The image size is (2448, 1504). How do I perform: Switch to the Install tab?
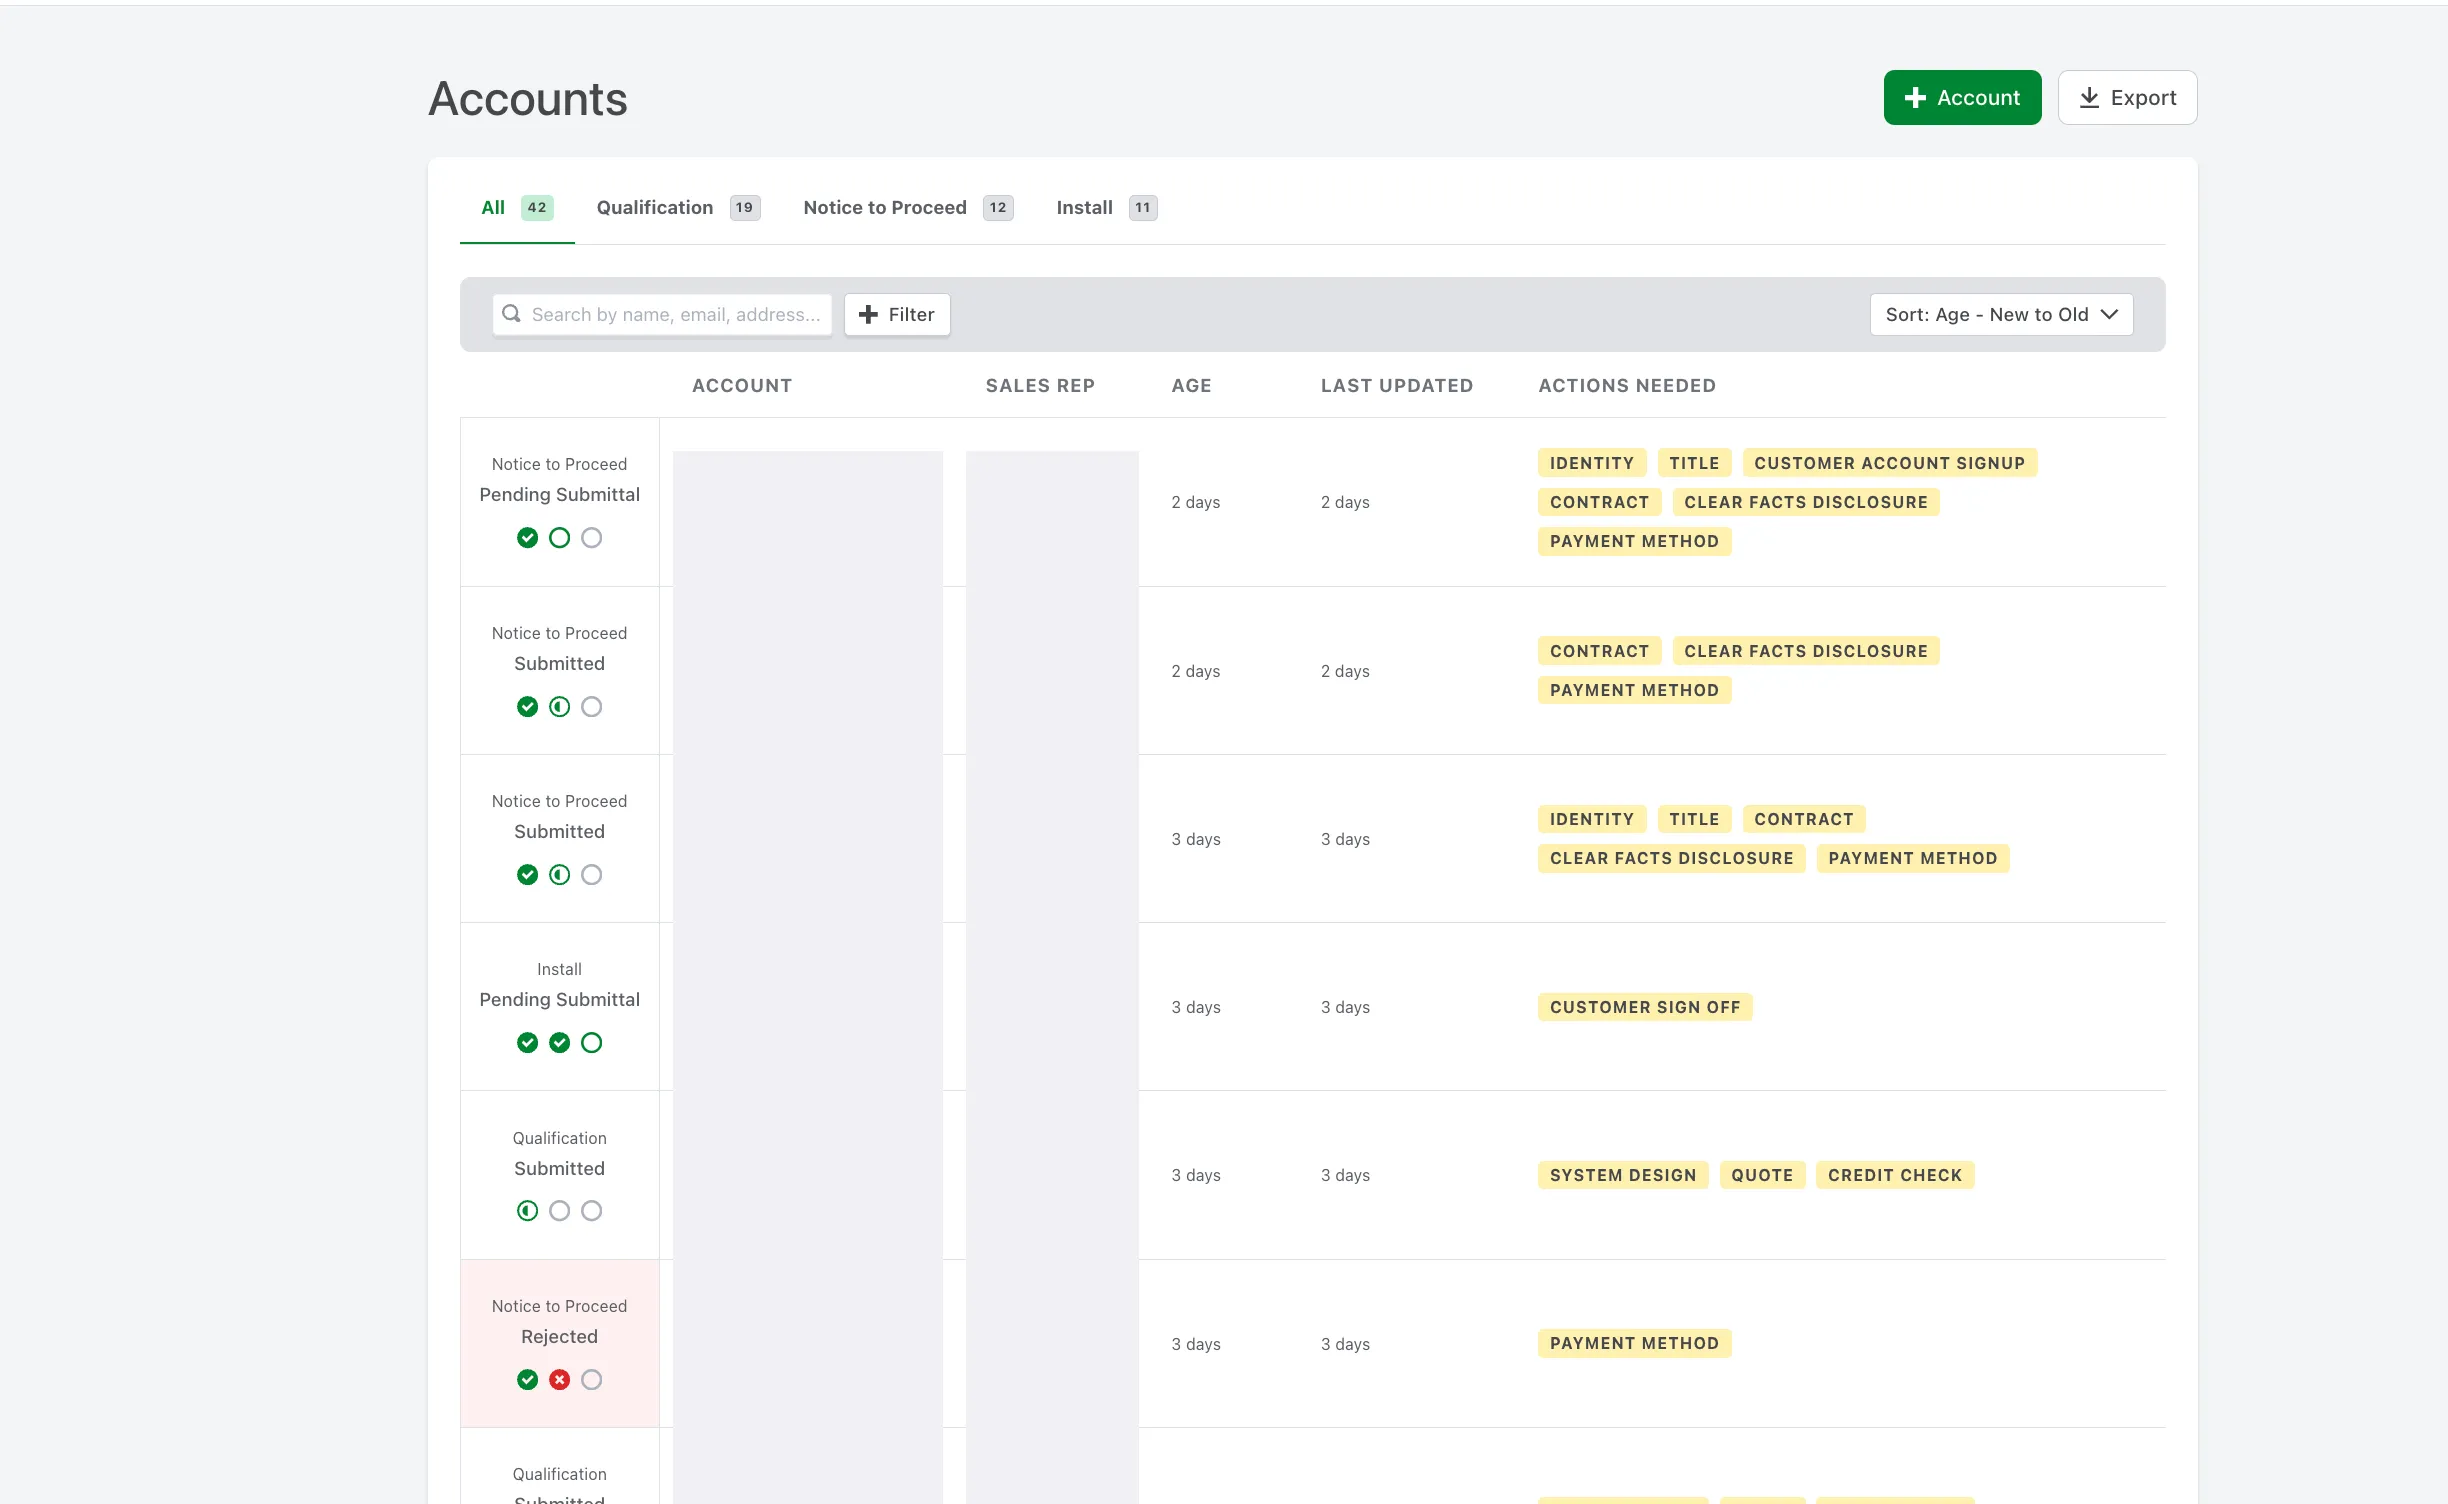tap(1106, 207)
